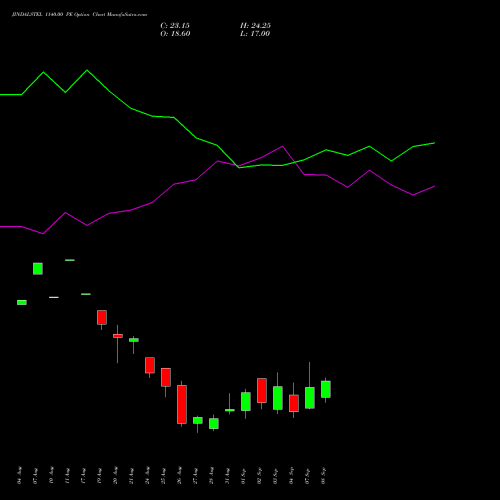This screenshot has height=500, width=500.
Task: Select the 08 Sep date label
Action: [x=323, y=475]
